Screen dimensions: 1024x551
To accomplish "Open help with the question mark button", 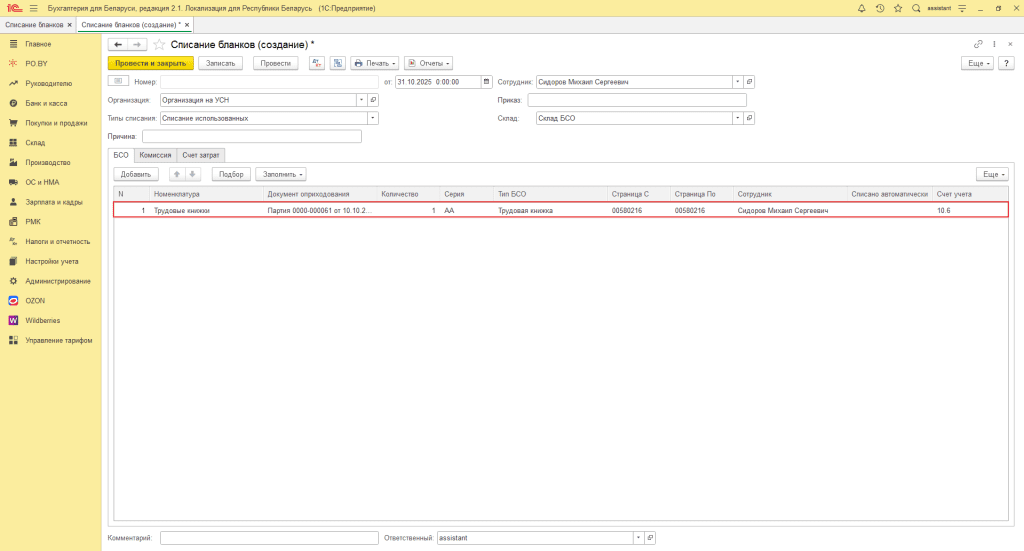I will [1007, 63].
